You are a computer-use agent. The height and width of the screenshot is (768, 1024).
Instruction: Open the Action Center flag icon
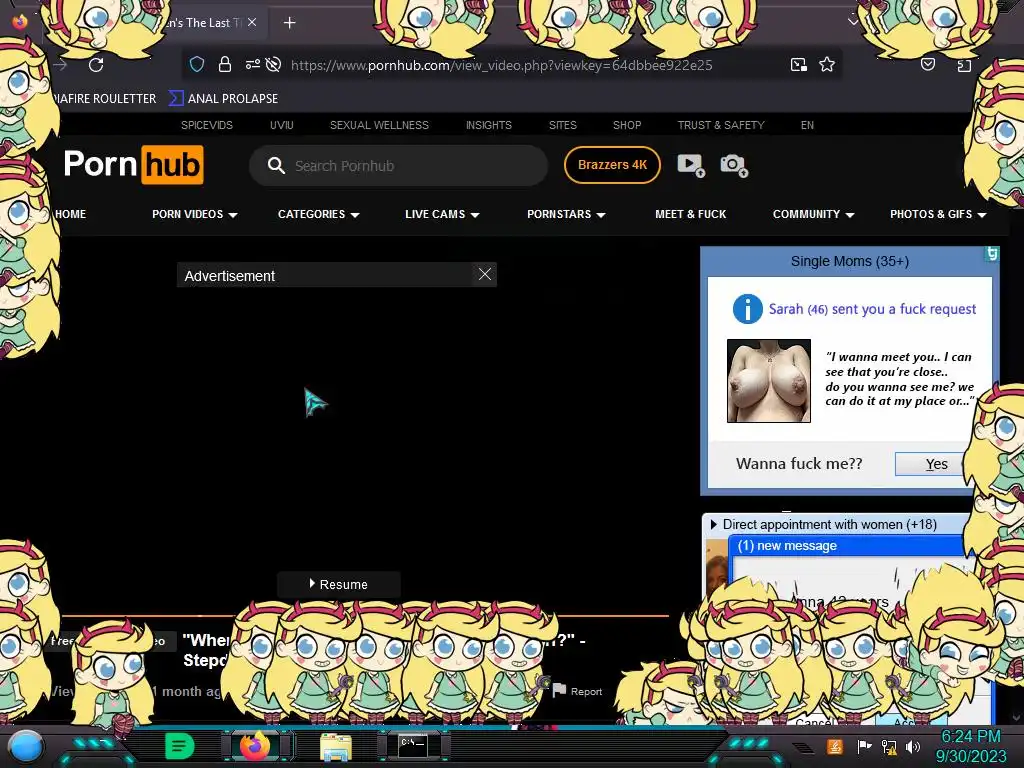point(864,746)
